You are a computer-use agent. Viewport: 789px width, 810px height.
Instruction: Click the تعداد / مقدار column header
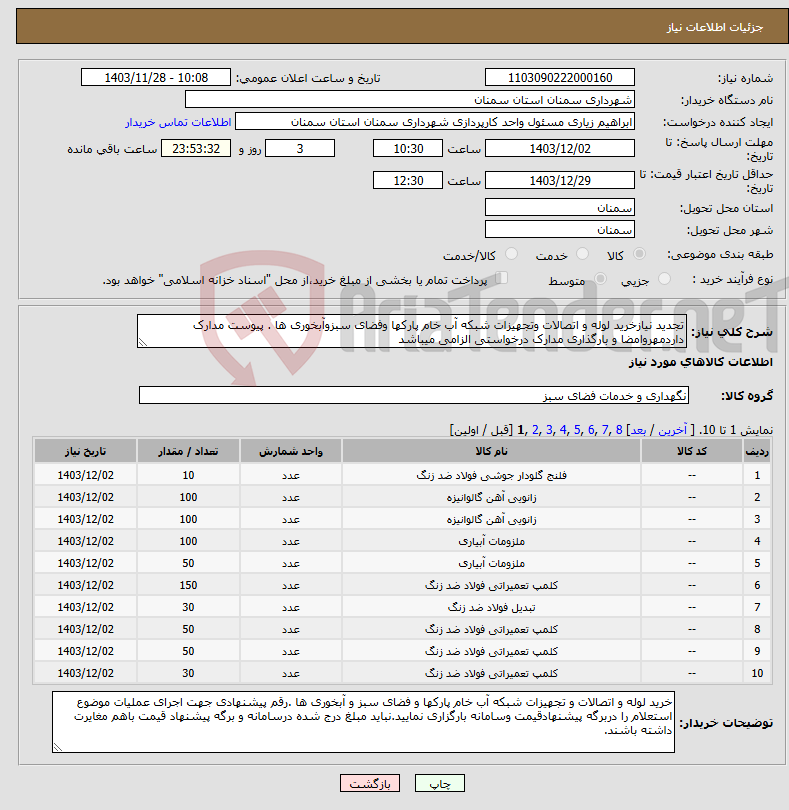[x=188, y=451]
